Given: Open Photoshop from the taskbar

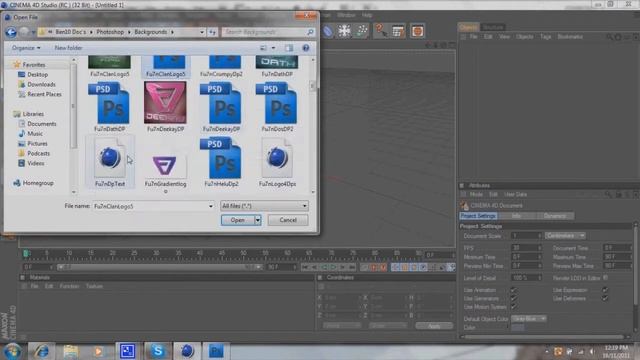Looking at the screenshot, I should coord(216,351).
